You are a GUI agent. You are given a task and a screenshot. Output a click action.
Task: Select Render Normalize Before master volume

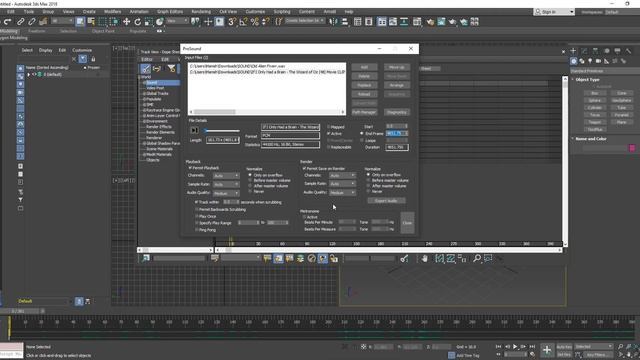tap(369, 180)
